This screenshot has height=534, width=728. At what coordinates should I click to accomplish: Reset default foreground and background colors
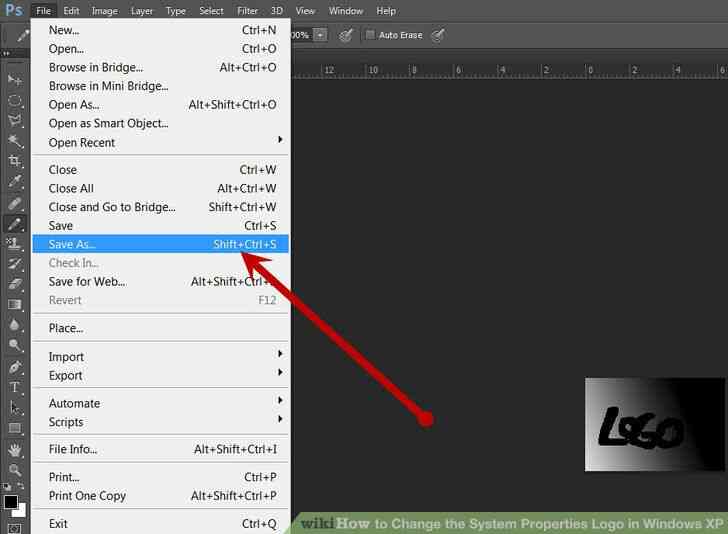tap(7, 486)
